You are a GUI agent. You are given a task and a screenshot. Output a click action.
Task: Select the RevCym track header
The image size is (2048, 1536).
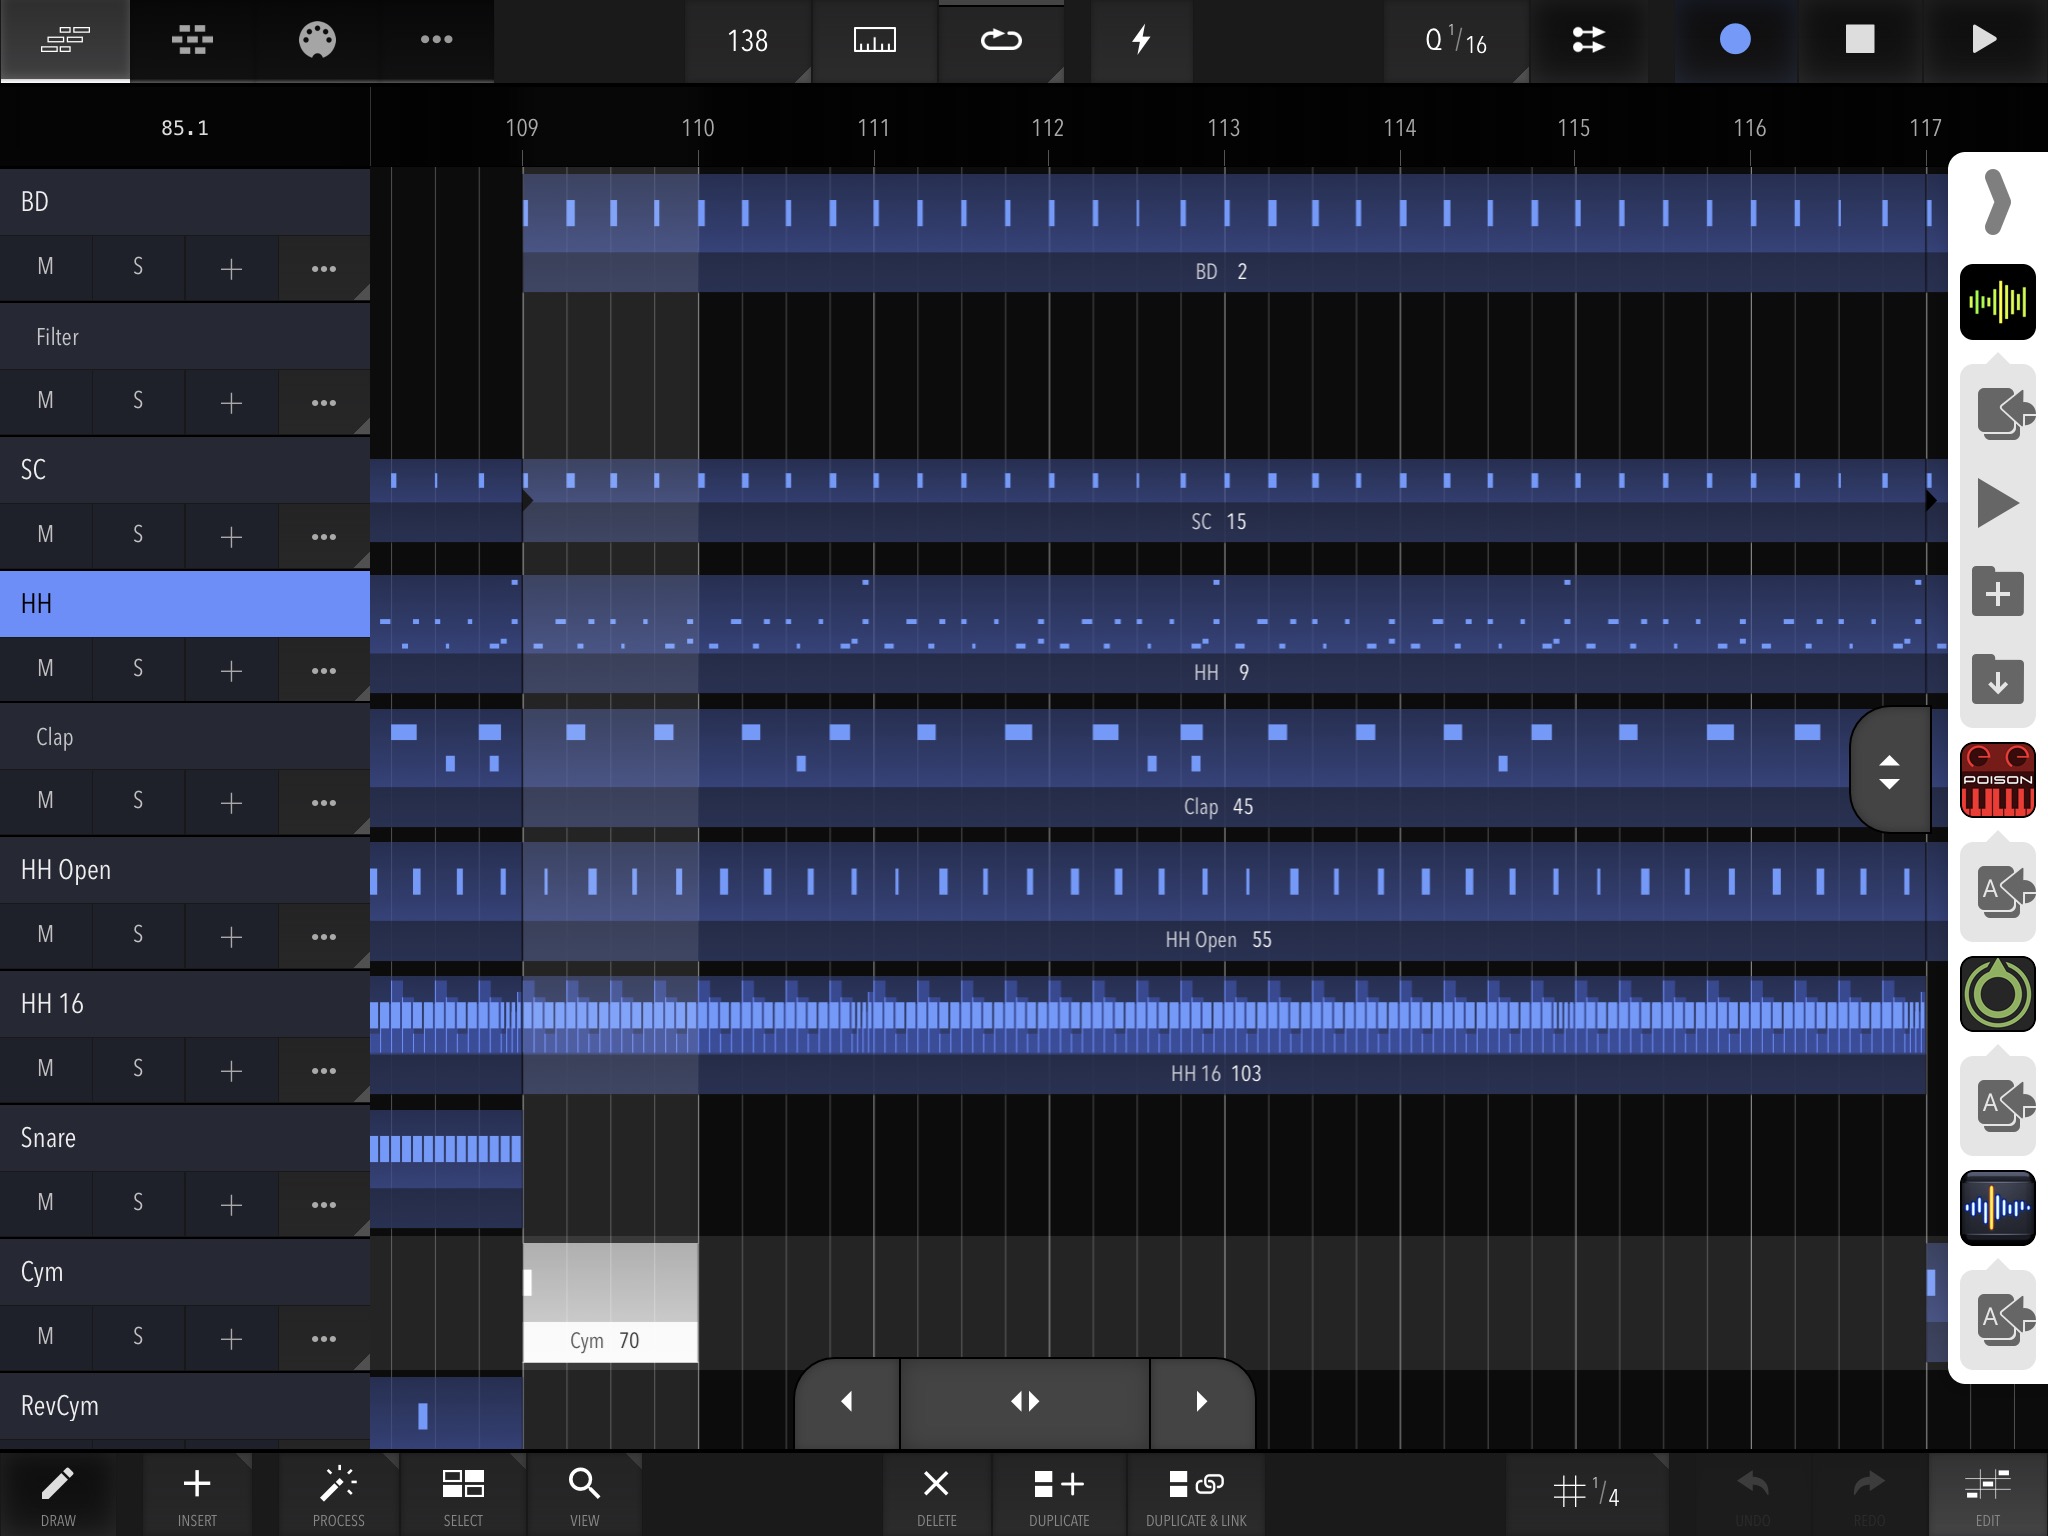tap(185, 1406)
